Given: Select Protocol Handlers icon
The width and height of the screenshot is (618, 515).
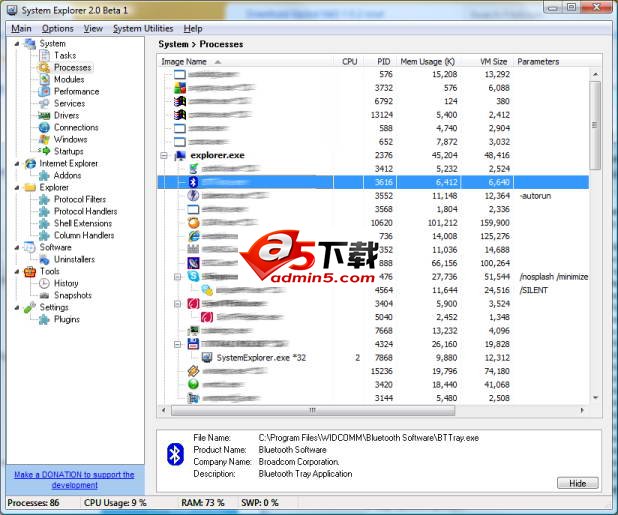Looking at the screenshot, I should [x=44, y=212].
